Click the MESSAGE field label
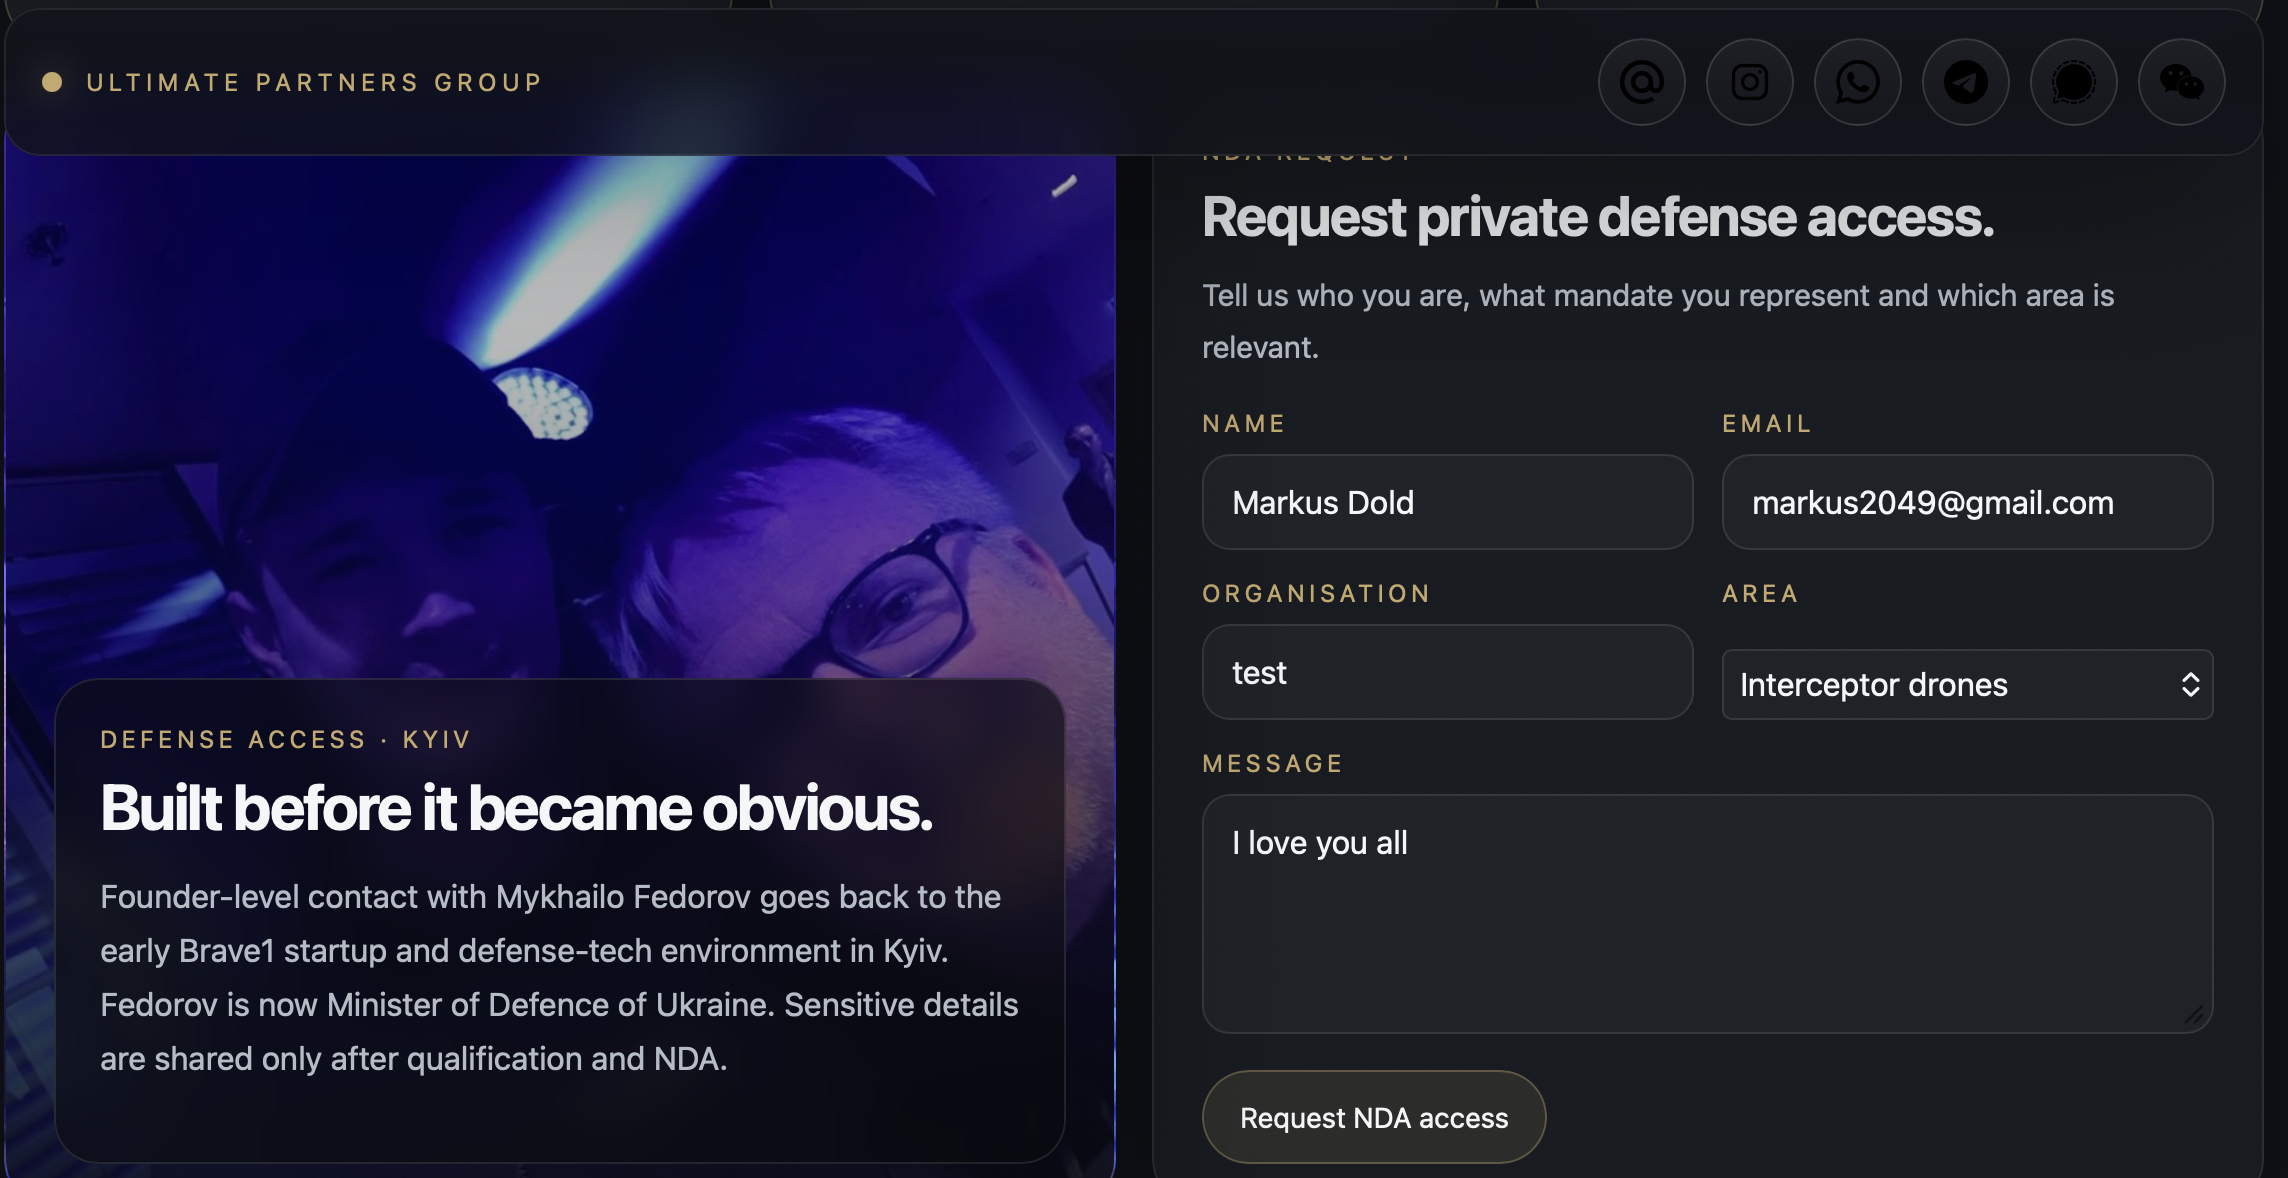 tap(1272, 764)
